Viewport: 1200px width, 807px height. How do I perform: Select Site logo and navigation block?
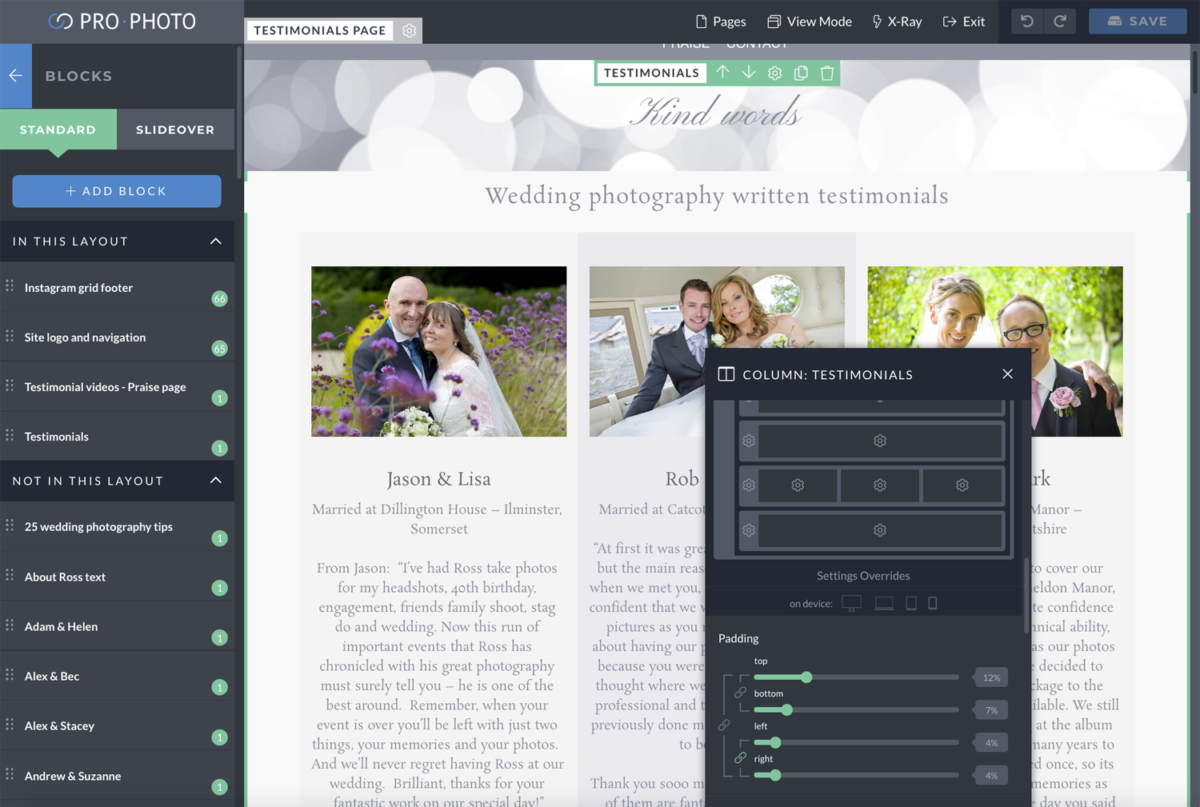click(x=117, y=338)
